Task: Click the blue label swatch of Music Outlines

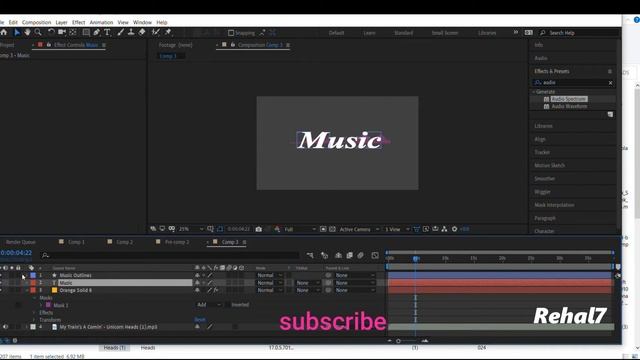Action: pyautogui.click(x=33, y=276)
